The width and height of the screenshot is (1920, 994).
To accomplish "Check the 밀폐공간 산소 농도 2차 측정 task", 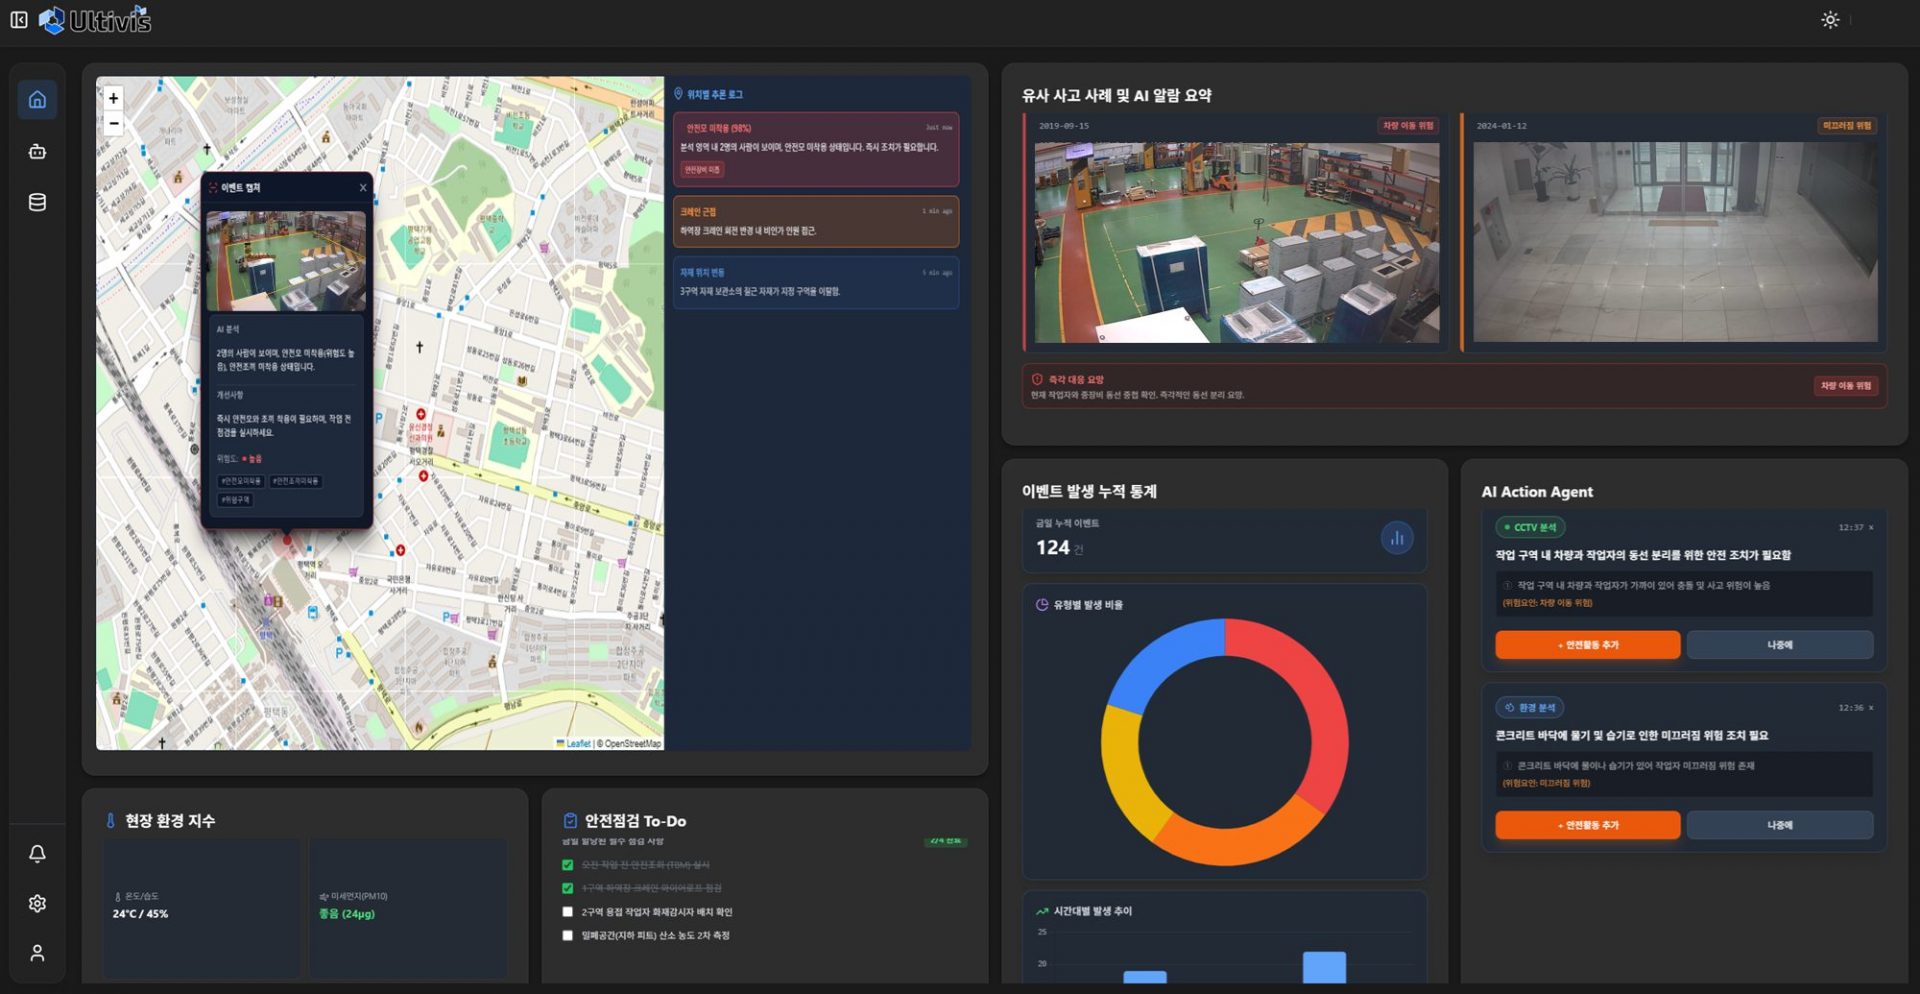I will tap(568, 936).
